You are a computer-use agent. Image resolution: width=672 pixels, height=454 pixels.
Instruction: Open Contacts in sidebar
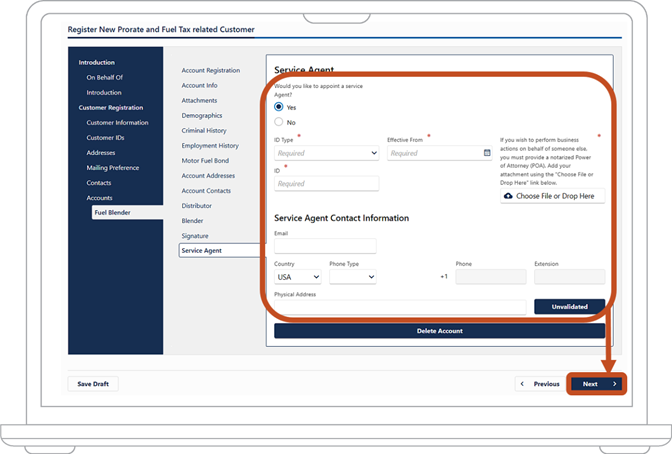pos(99,183)
